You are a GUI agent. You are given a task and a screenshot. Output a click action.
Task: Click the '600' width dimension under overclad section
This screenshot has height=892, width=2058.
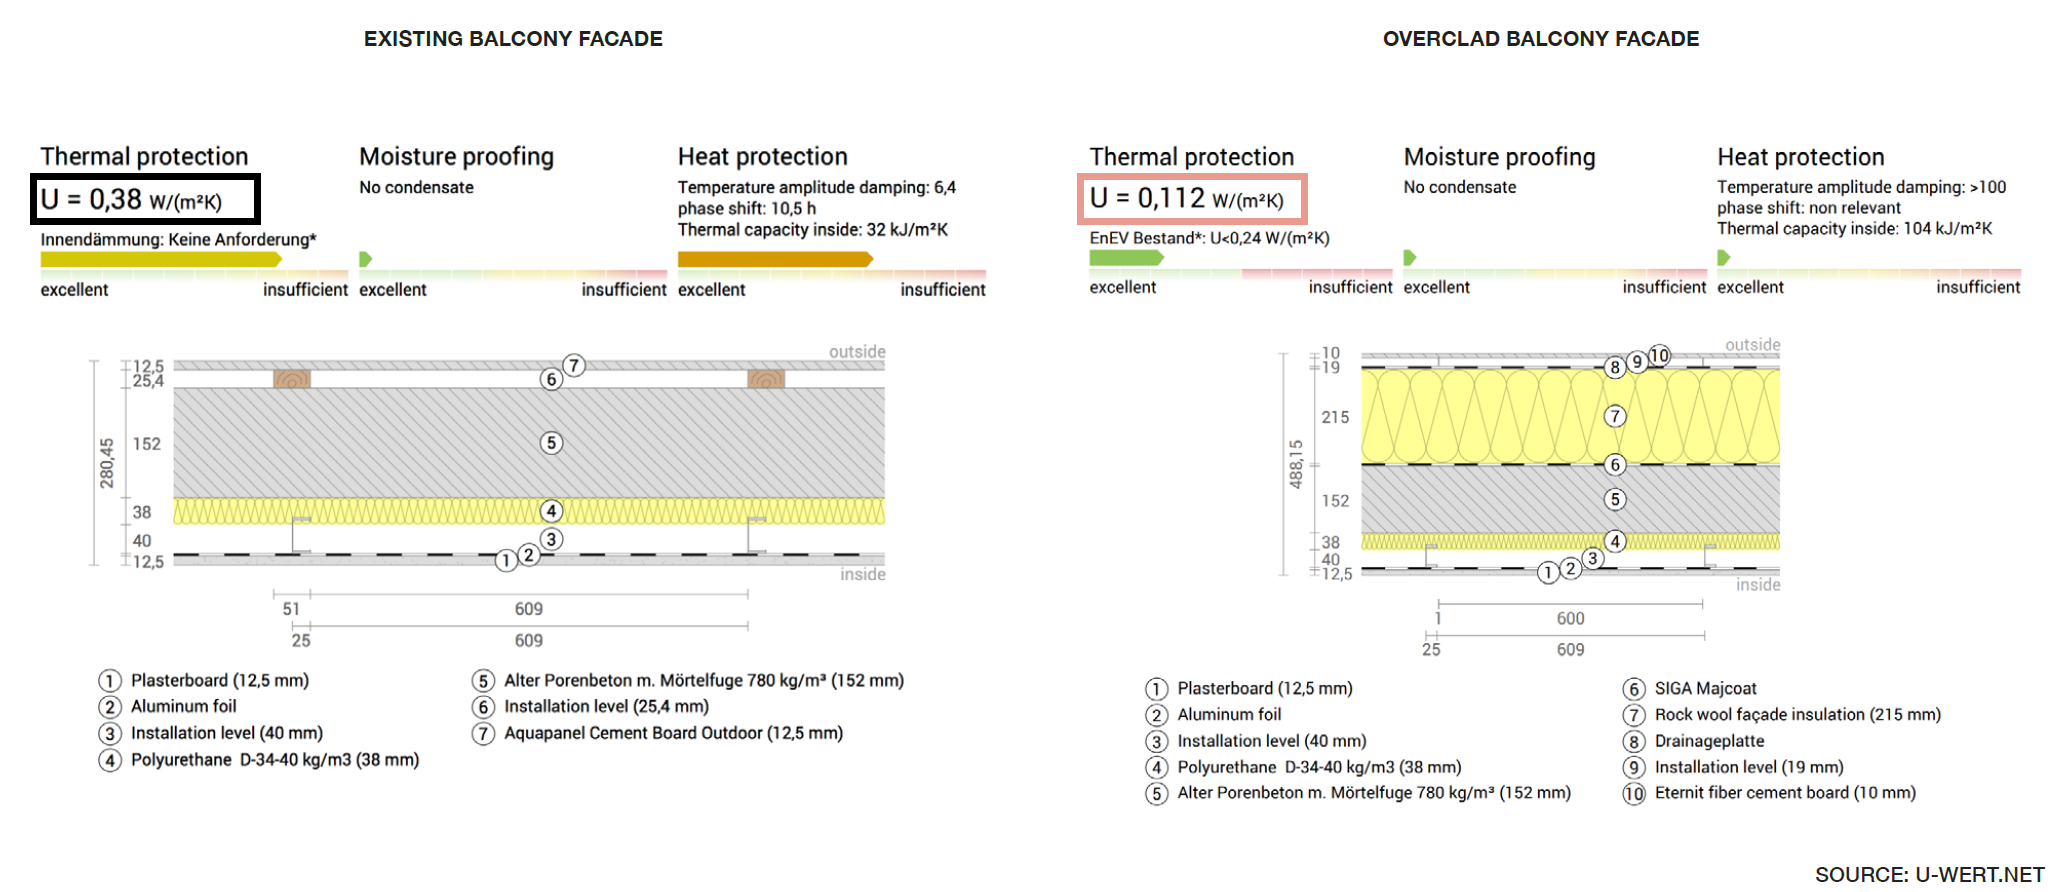point(1570,619)
